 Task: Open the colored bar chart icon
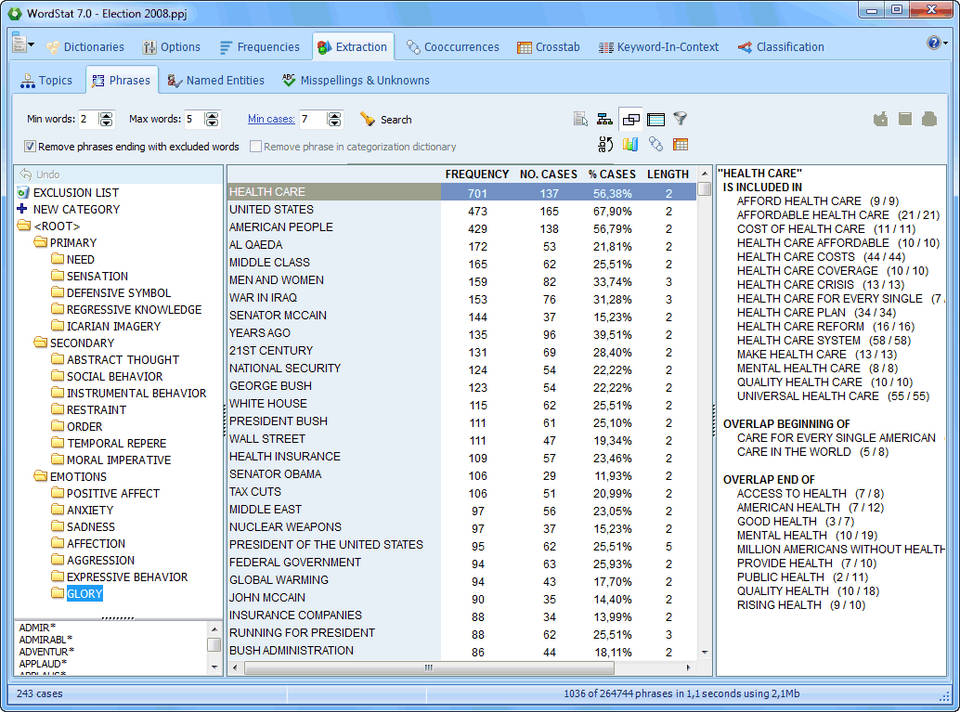630,145
